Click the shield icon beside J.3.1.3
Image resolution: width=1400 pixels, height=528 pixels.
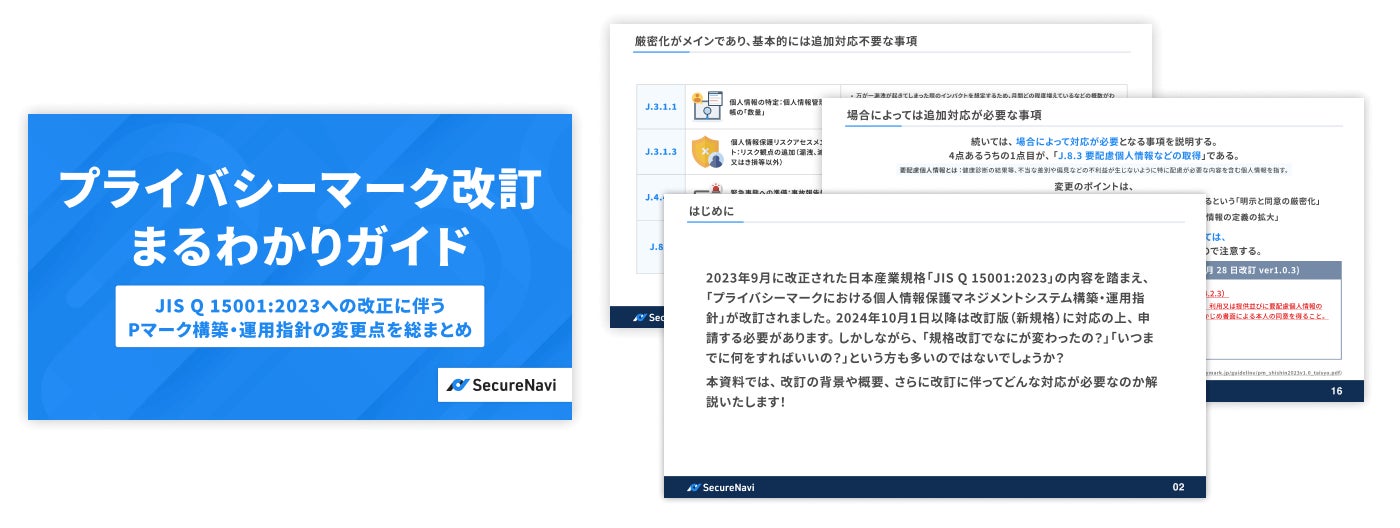point(708,150)
